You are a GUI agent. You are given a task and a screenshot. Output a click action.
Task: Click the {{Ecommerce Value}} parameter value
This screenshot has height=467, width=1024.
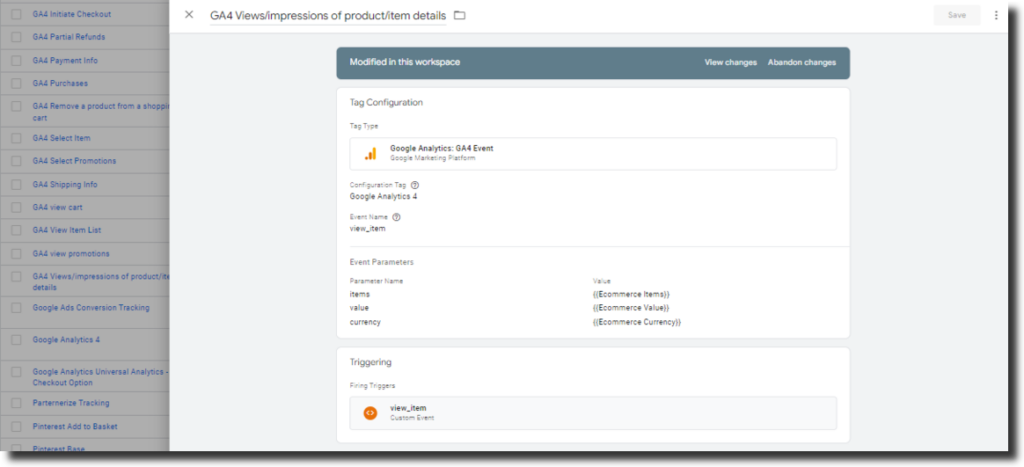pos(632,308)
